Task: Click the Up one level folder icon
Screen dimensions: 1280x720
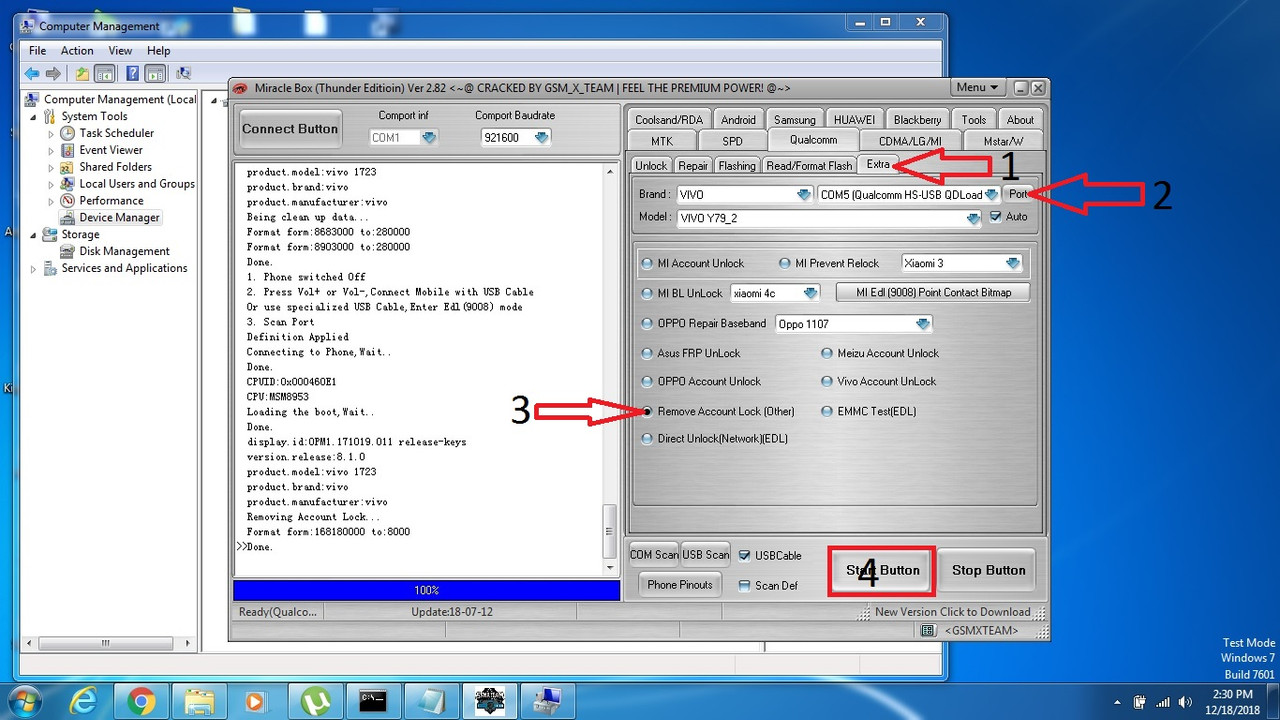Action: [83, 73]
